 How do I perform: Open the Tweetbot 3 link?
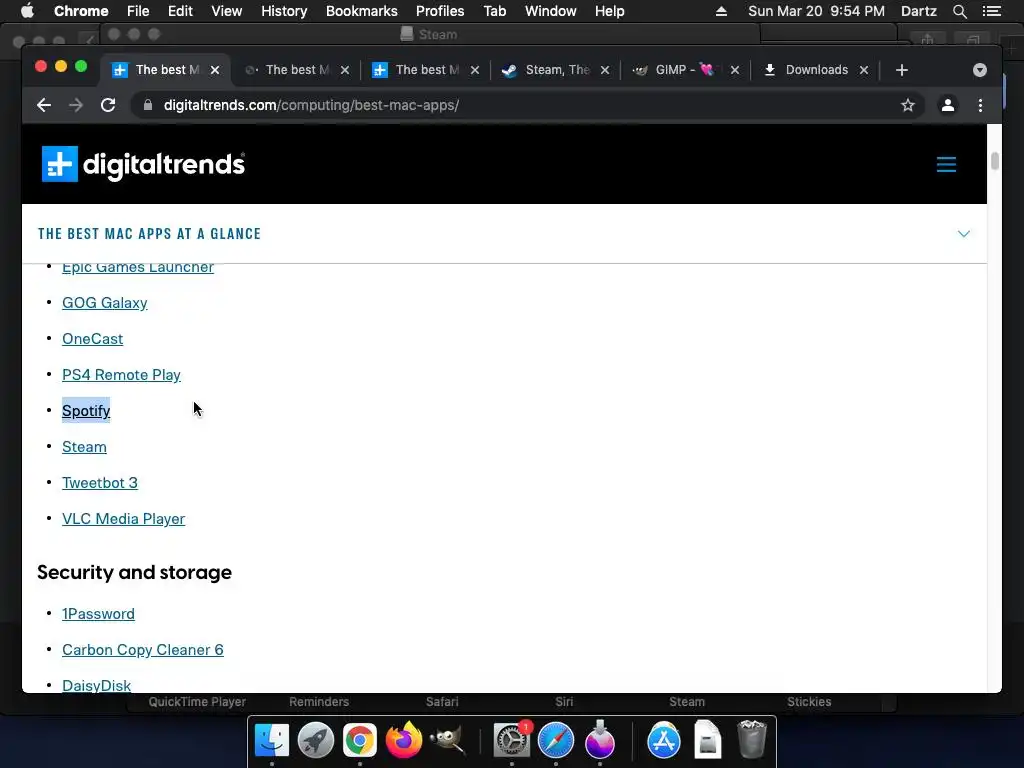tap(100, 483)
